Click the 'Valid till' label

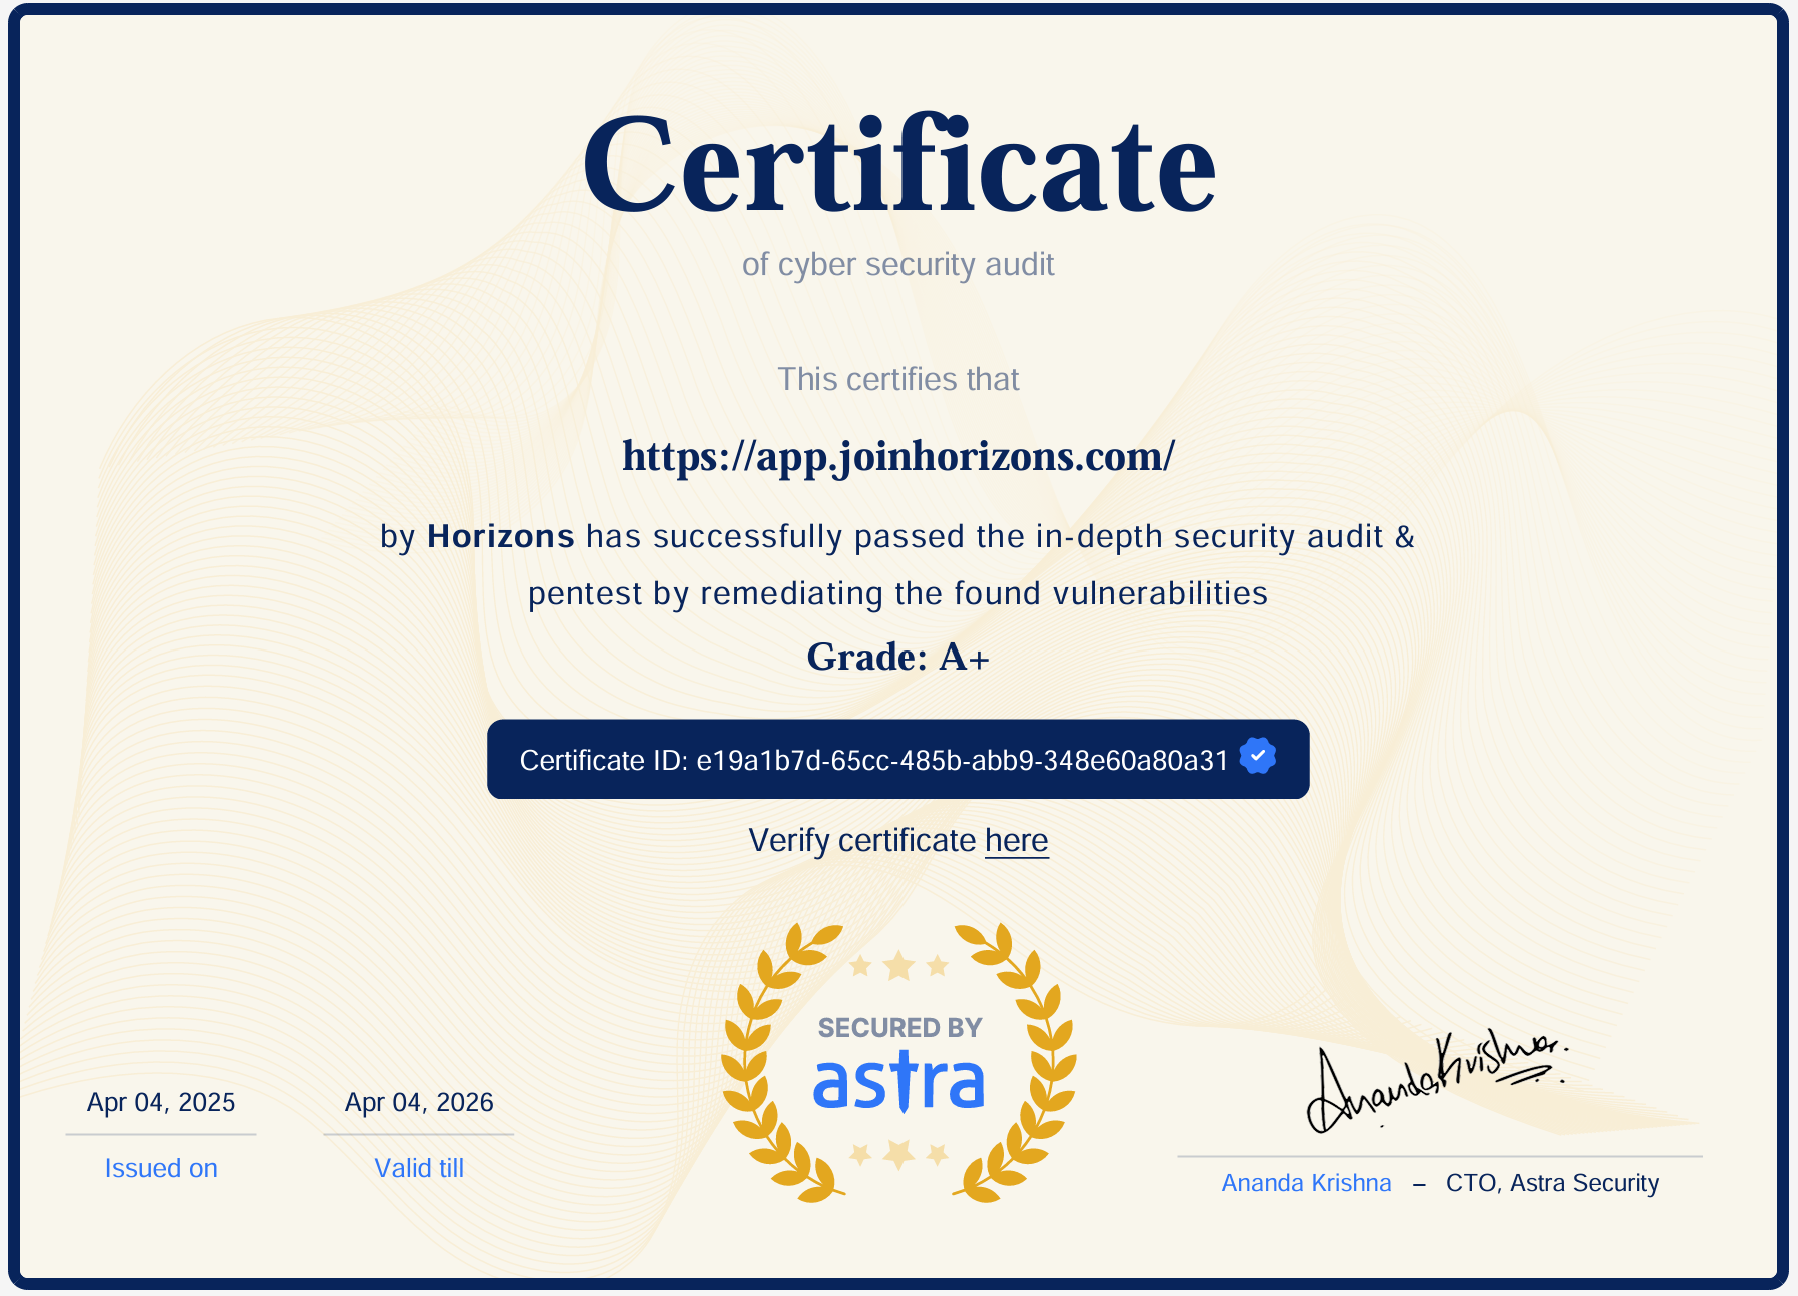coord(419,1168)
